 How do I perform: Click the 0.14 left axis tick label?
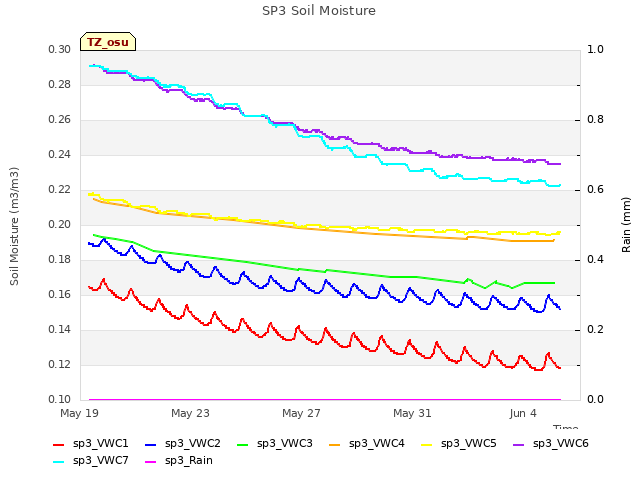point(60,330)
